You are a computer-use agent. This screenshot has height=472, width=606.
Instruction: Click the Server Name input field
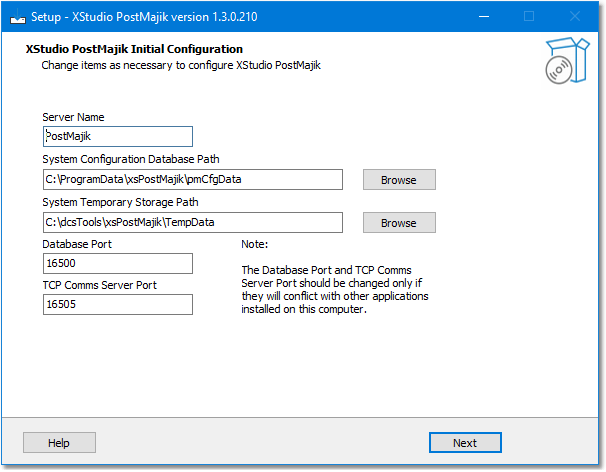pos(118,136)
